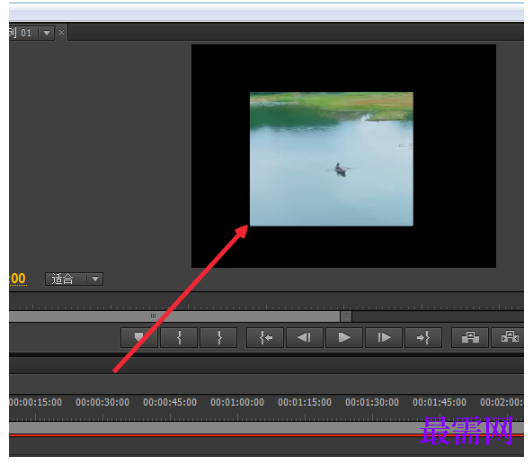Click the Add Marker button
The image size is (532, 462).
pyautogui.click(x=139, y=337)
